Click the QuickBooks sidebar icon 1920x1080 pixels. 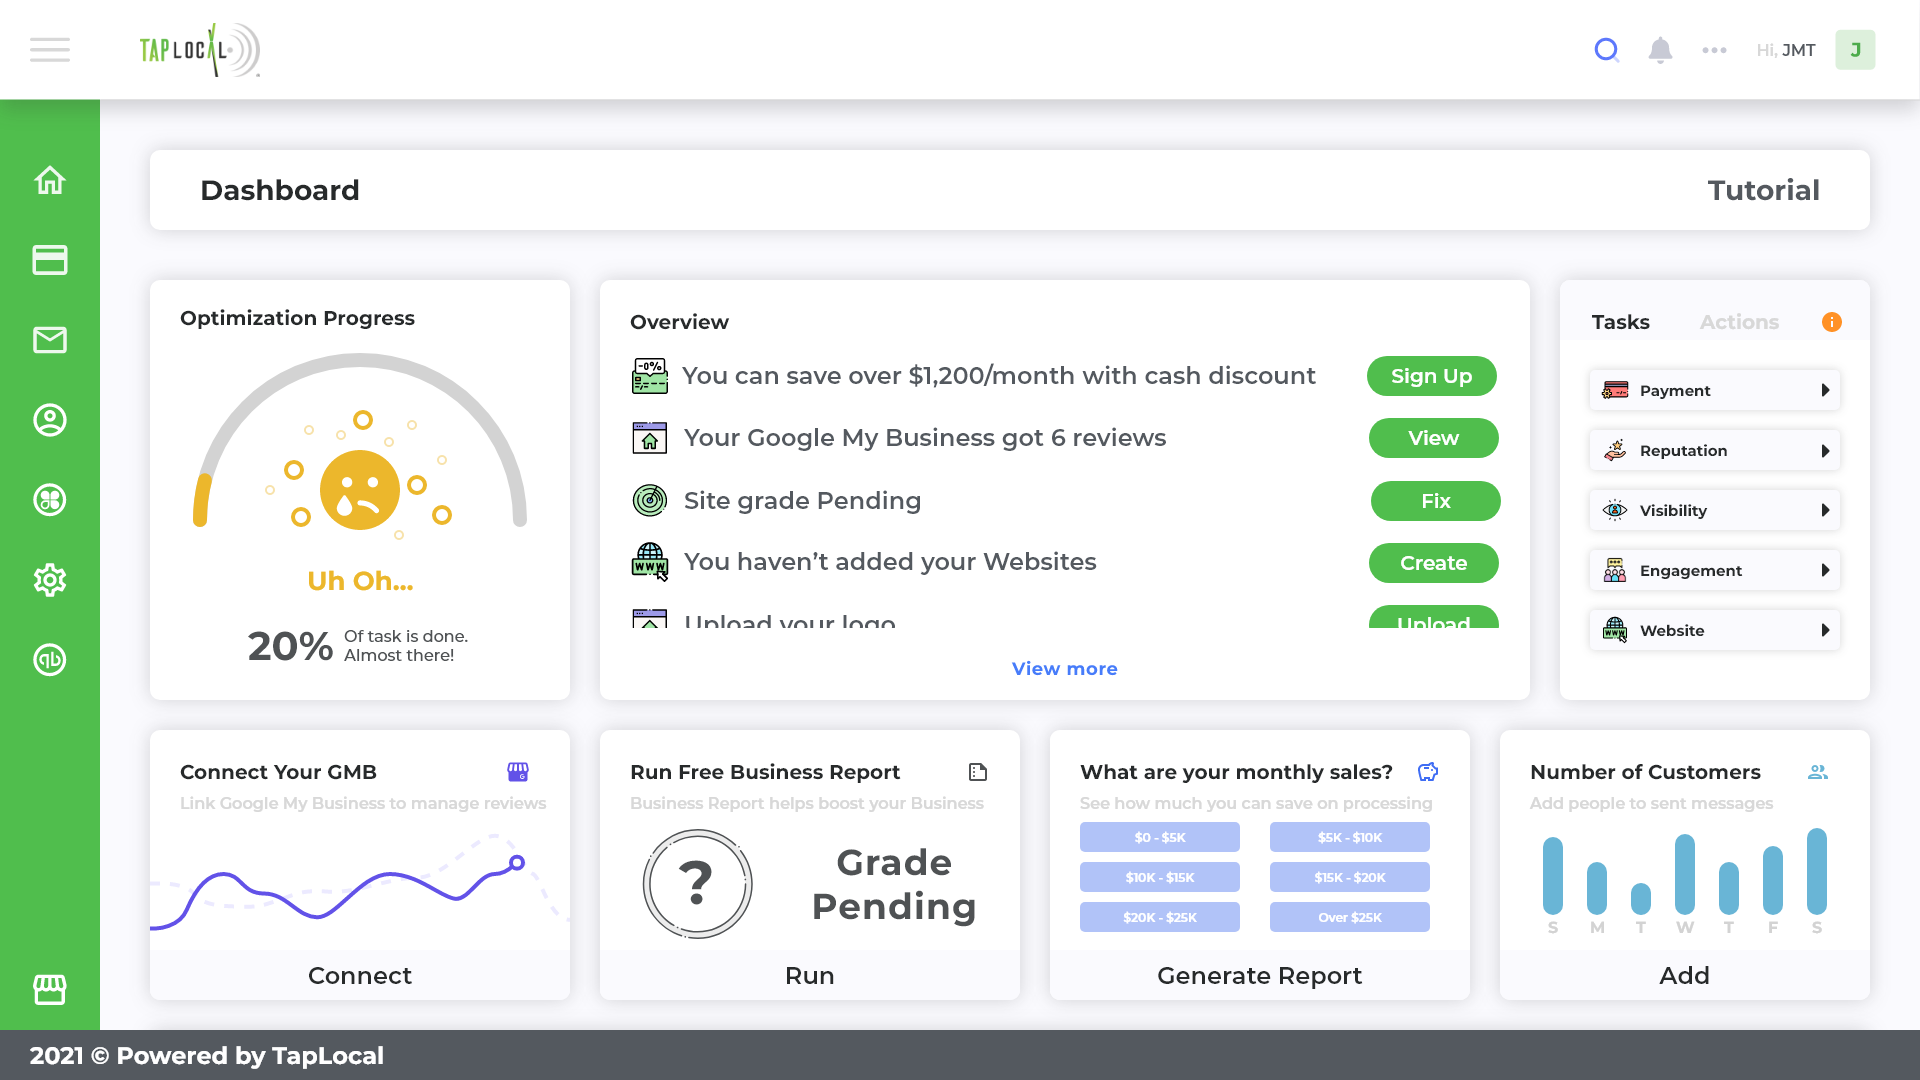click(50, 660)
